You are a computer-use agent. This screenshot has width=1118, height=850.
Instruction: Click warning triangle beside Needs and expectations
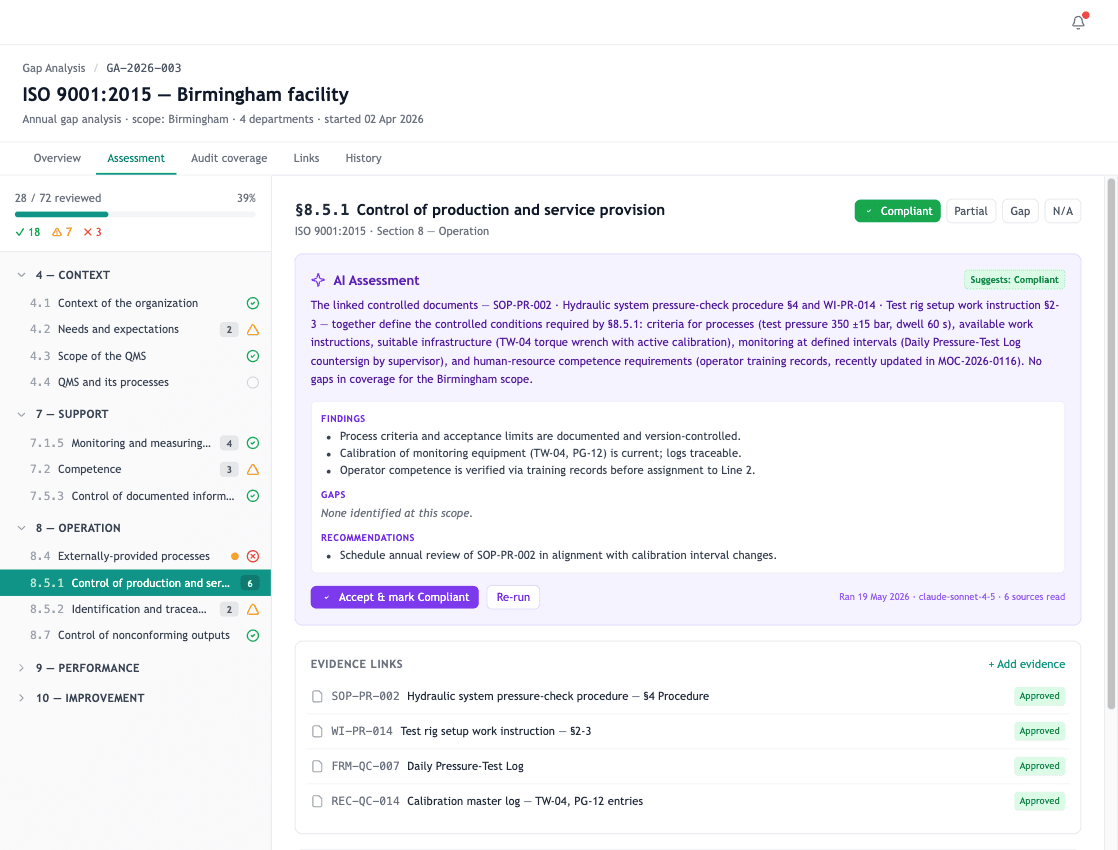click(x=252, y=329)
